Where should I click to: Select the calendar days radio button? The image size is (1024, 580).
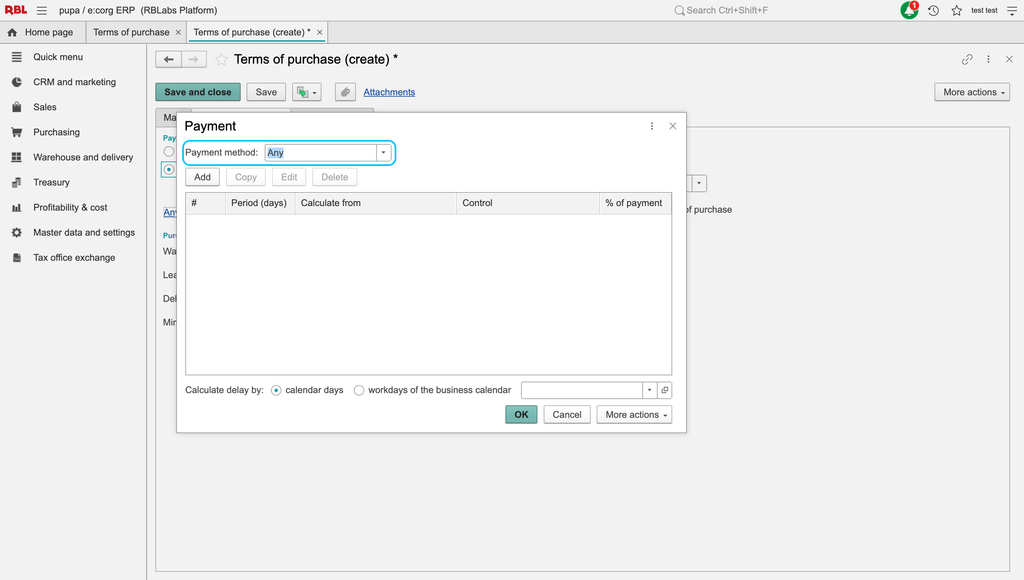click(x=276, y=391)
